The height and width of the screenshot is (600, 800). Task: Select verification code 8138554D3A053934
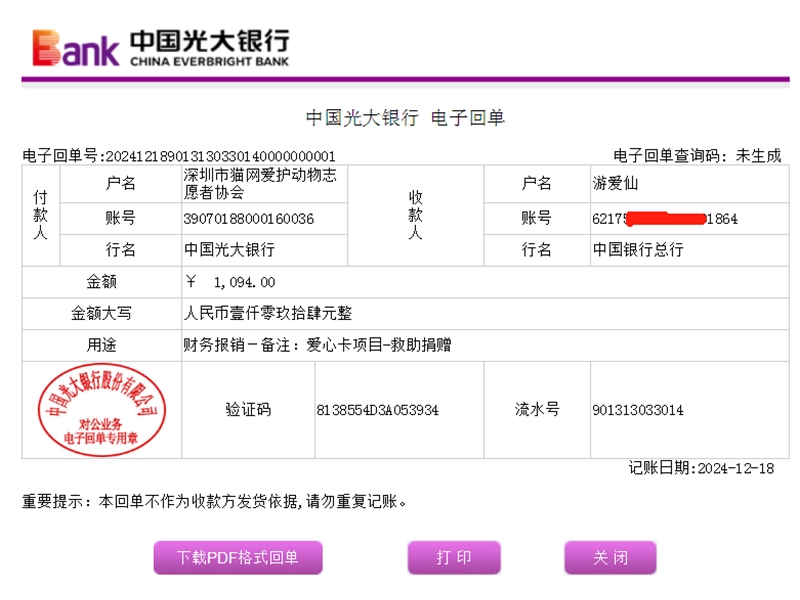[x=378, y=410]
